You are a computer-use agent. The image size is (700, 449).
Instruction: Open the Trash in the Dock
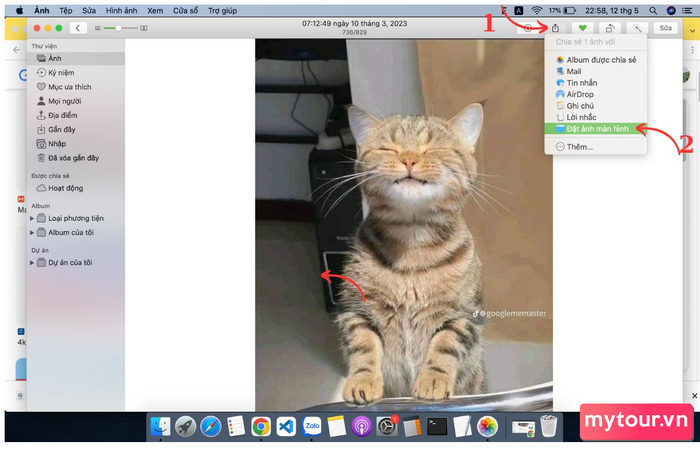(548, 426)
